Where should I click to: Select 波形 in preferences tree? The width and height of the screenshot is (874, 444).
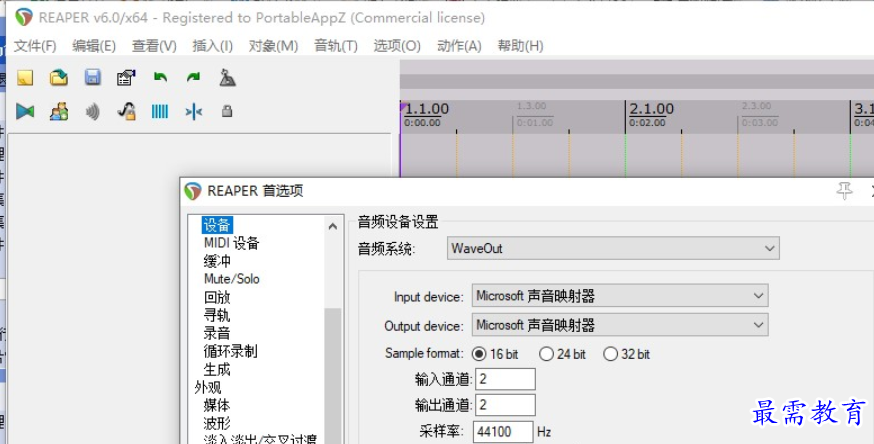(x=217, y=423)
